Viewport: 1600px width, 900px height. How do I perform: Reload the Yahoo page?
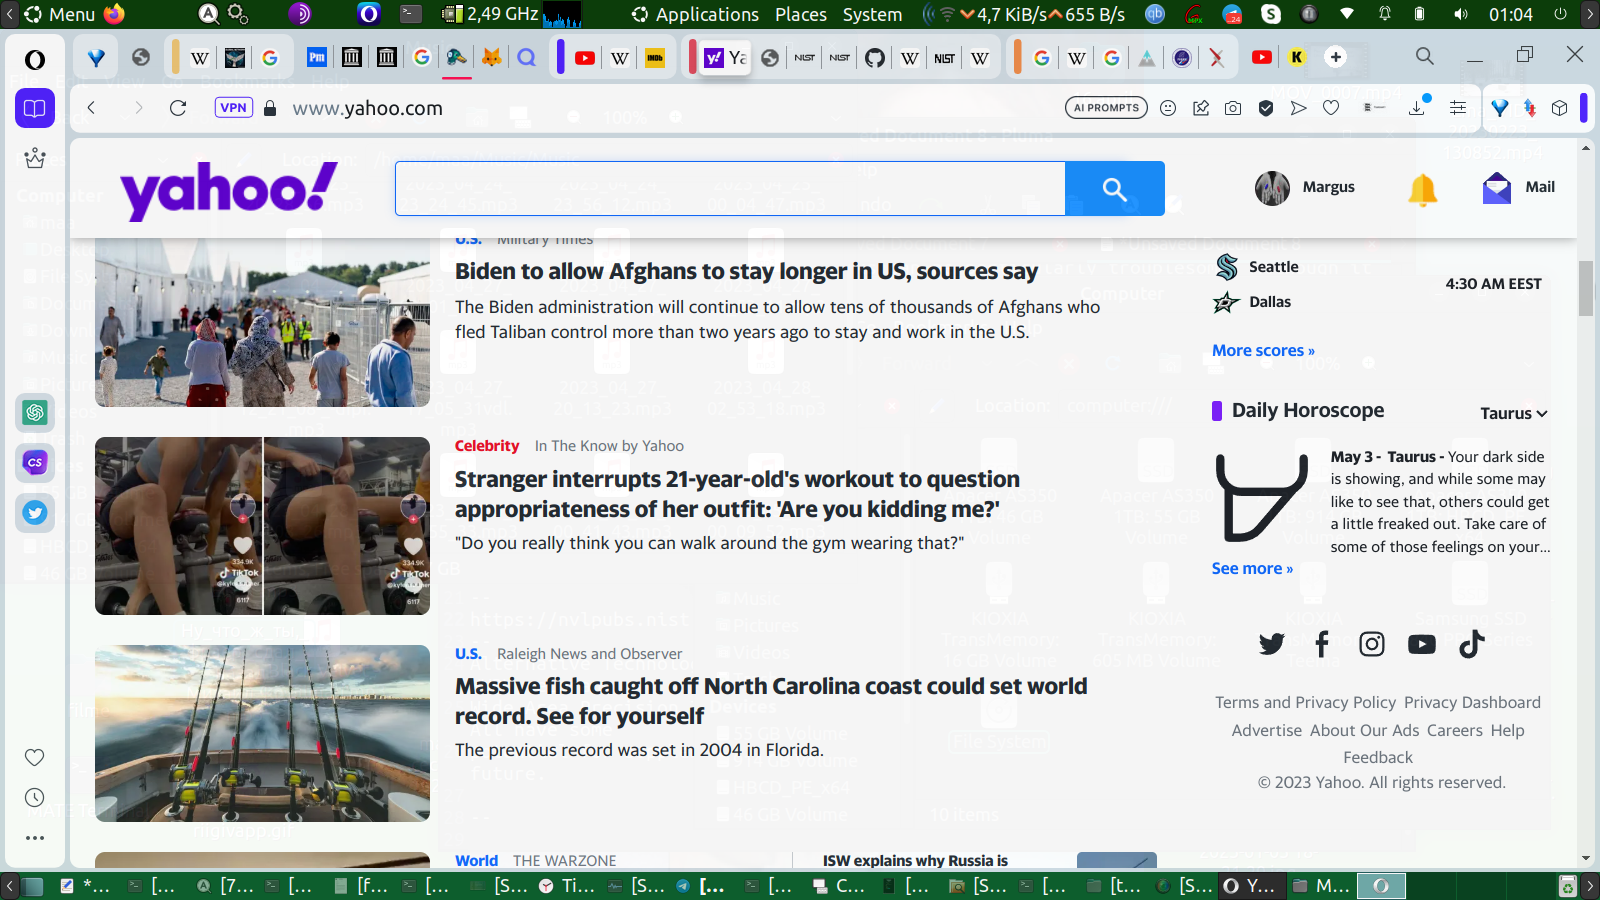[x=178, y=108]
